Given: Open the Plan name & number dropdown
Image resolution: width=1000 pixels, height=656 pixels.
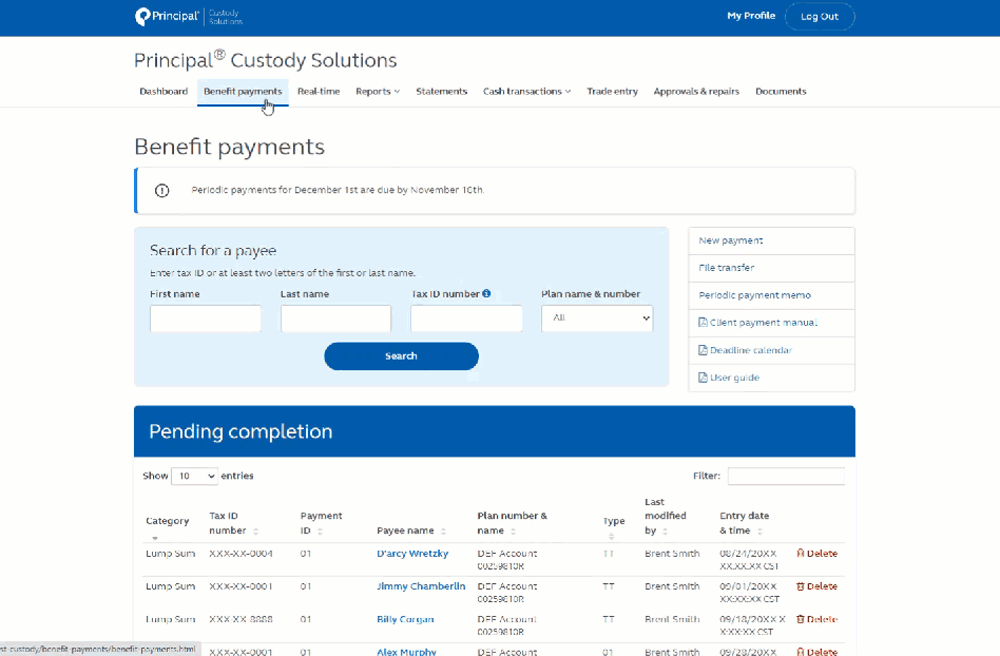Looking at the screenshot, I should 597,318.
